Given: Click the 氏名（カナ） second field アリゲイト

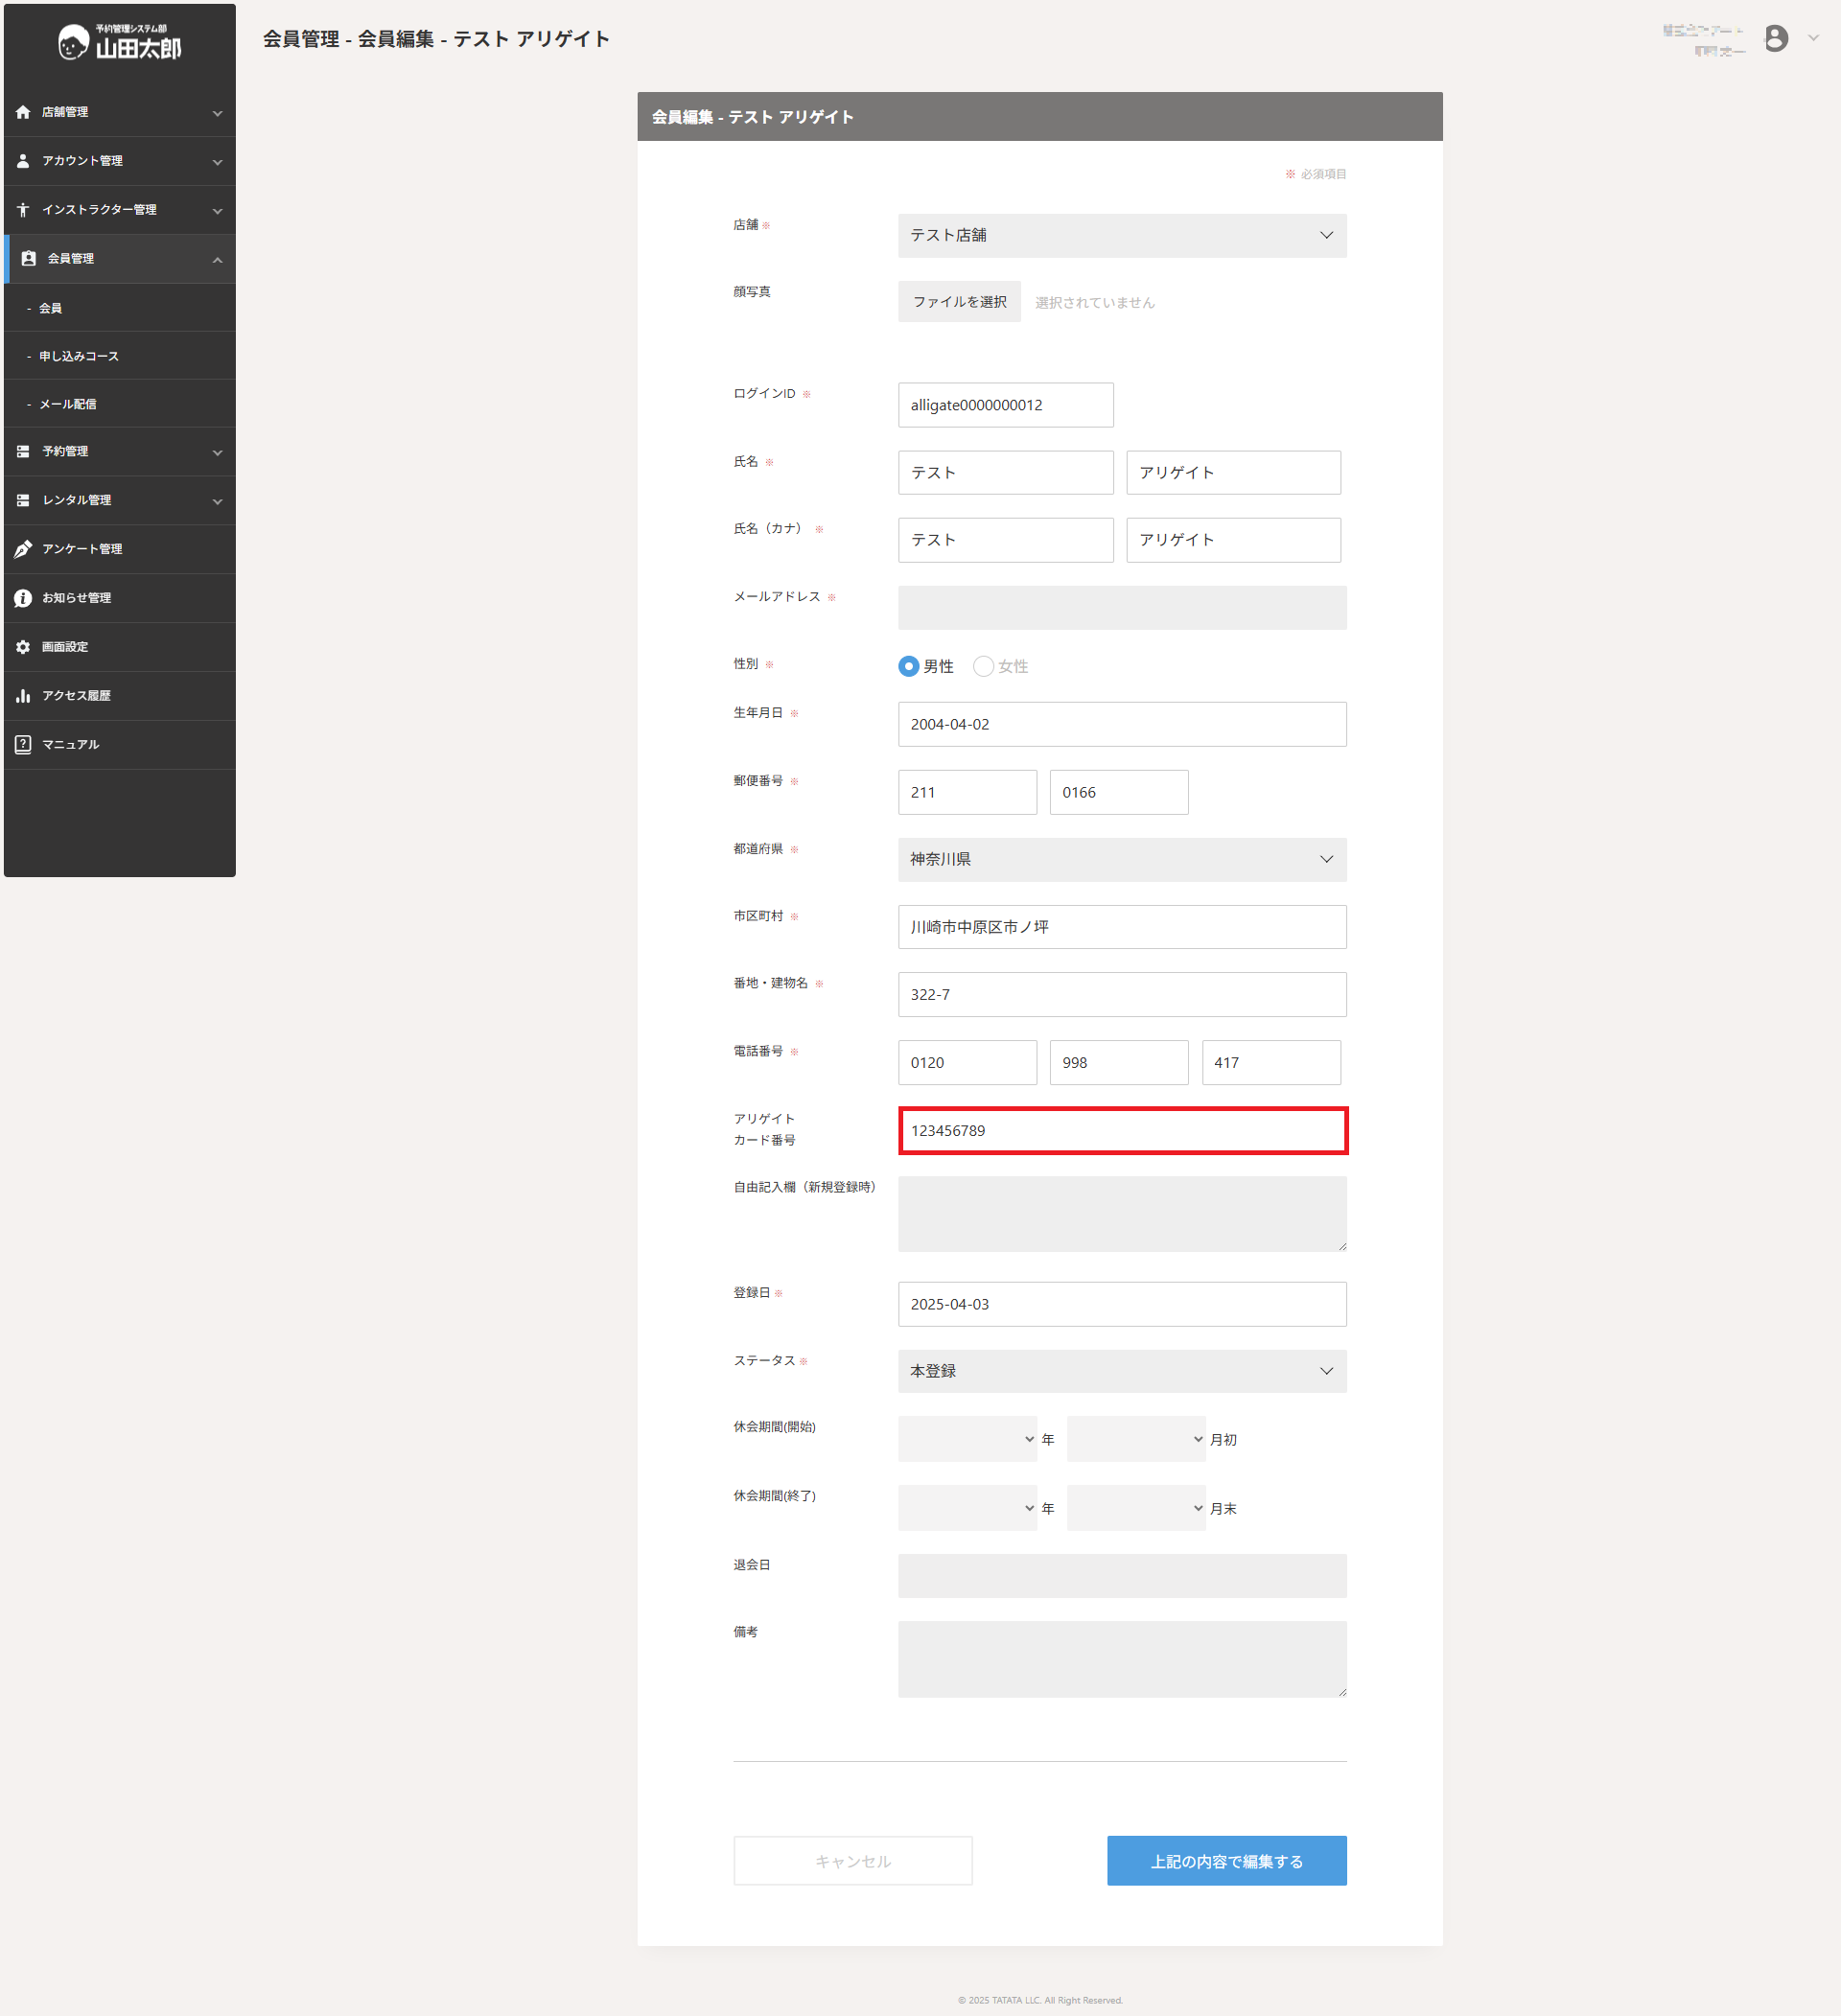Looking at the screenshot, I should [1233, 540].
